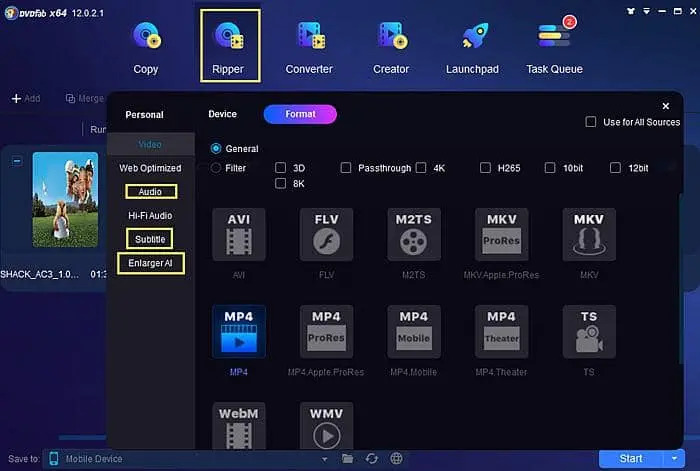Open the Audio category

click(x=151, y=192)
